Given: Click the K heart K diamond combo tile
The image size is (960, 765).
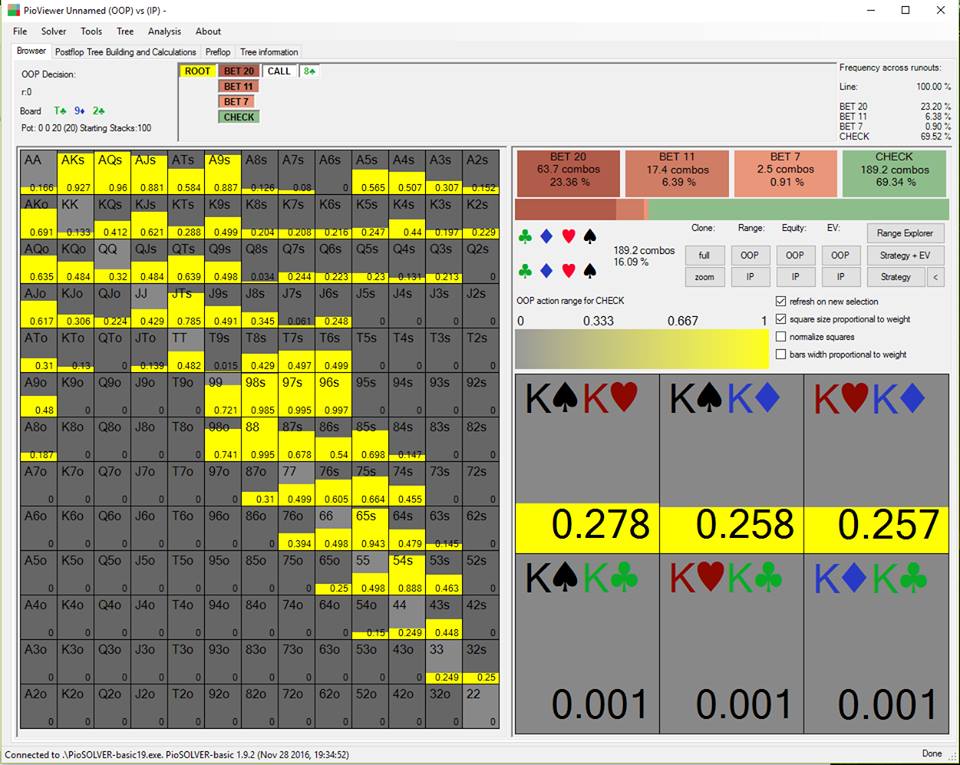Looking at the screenshot, I should [877, 464].
